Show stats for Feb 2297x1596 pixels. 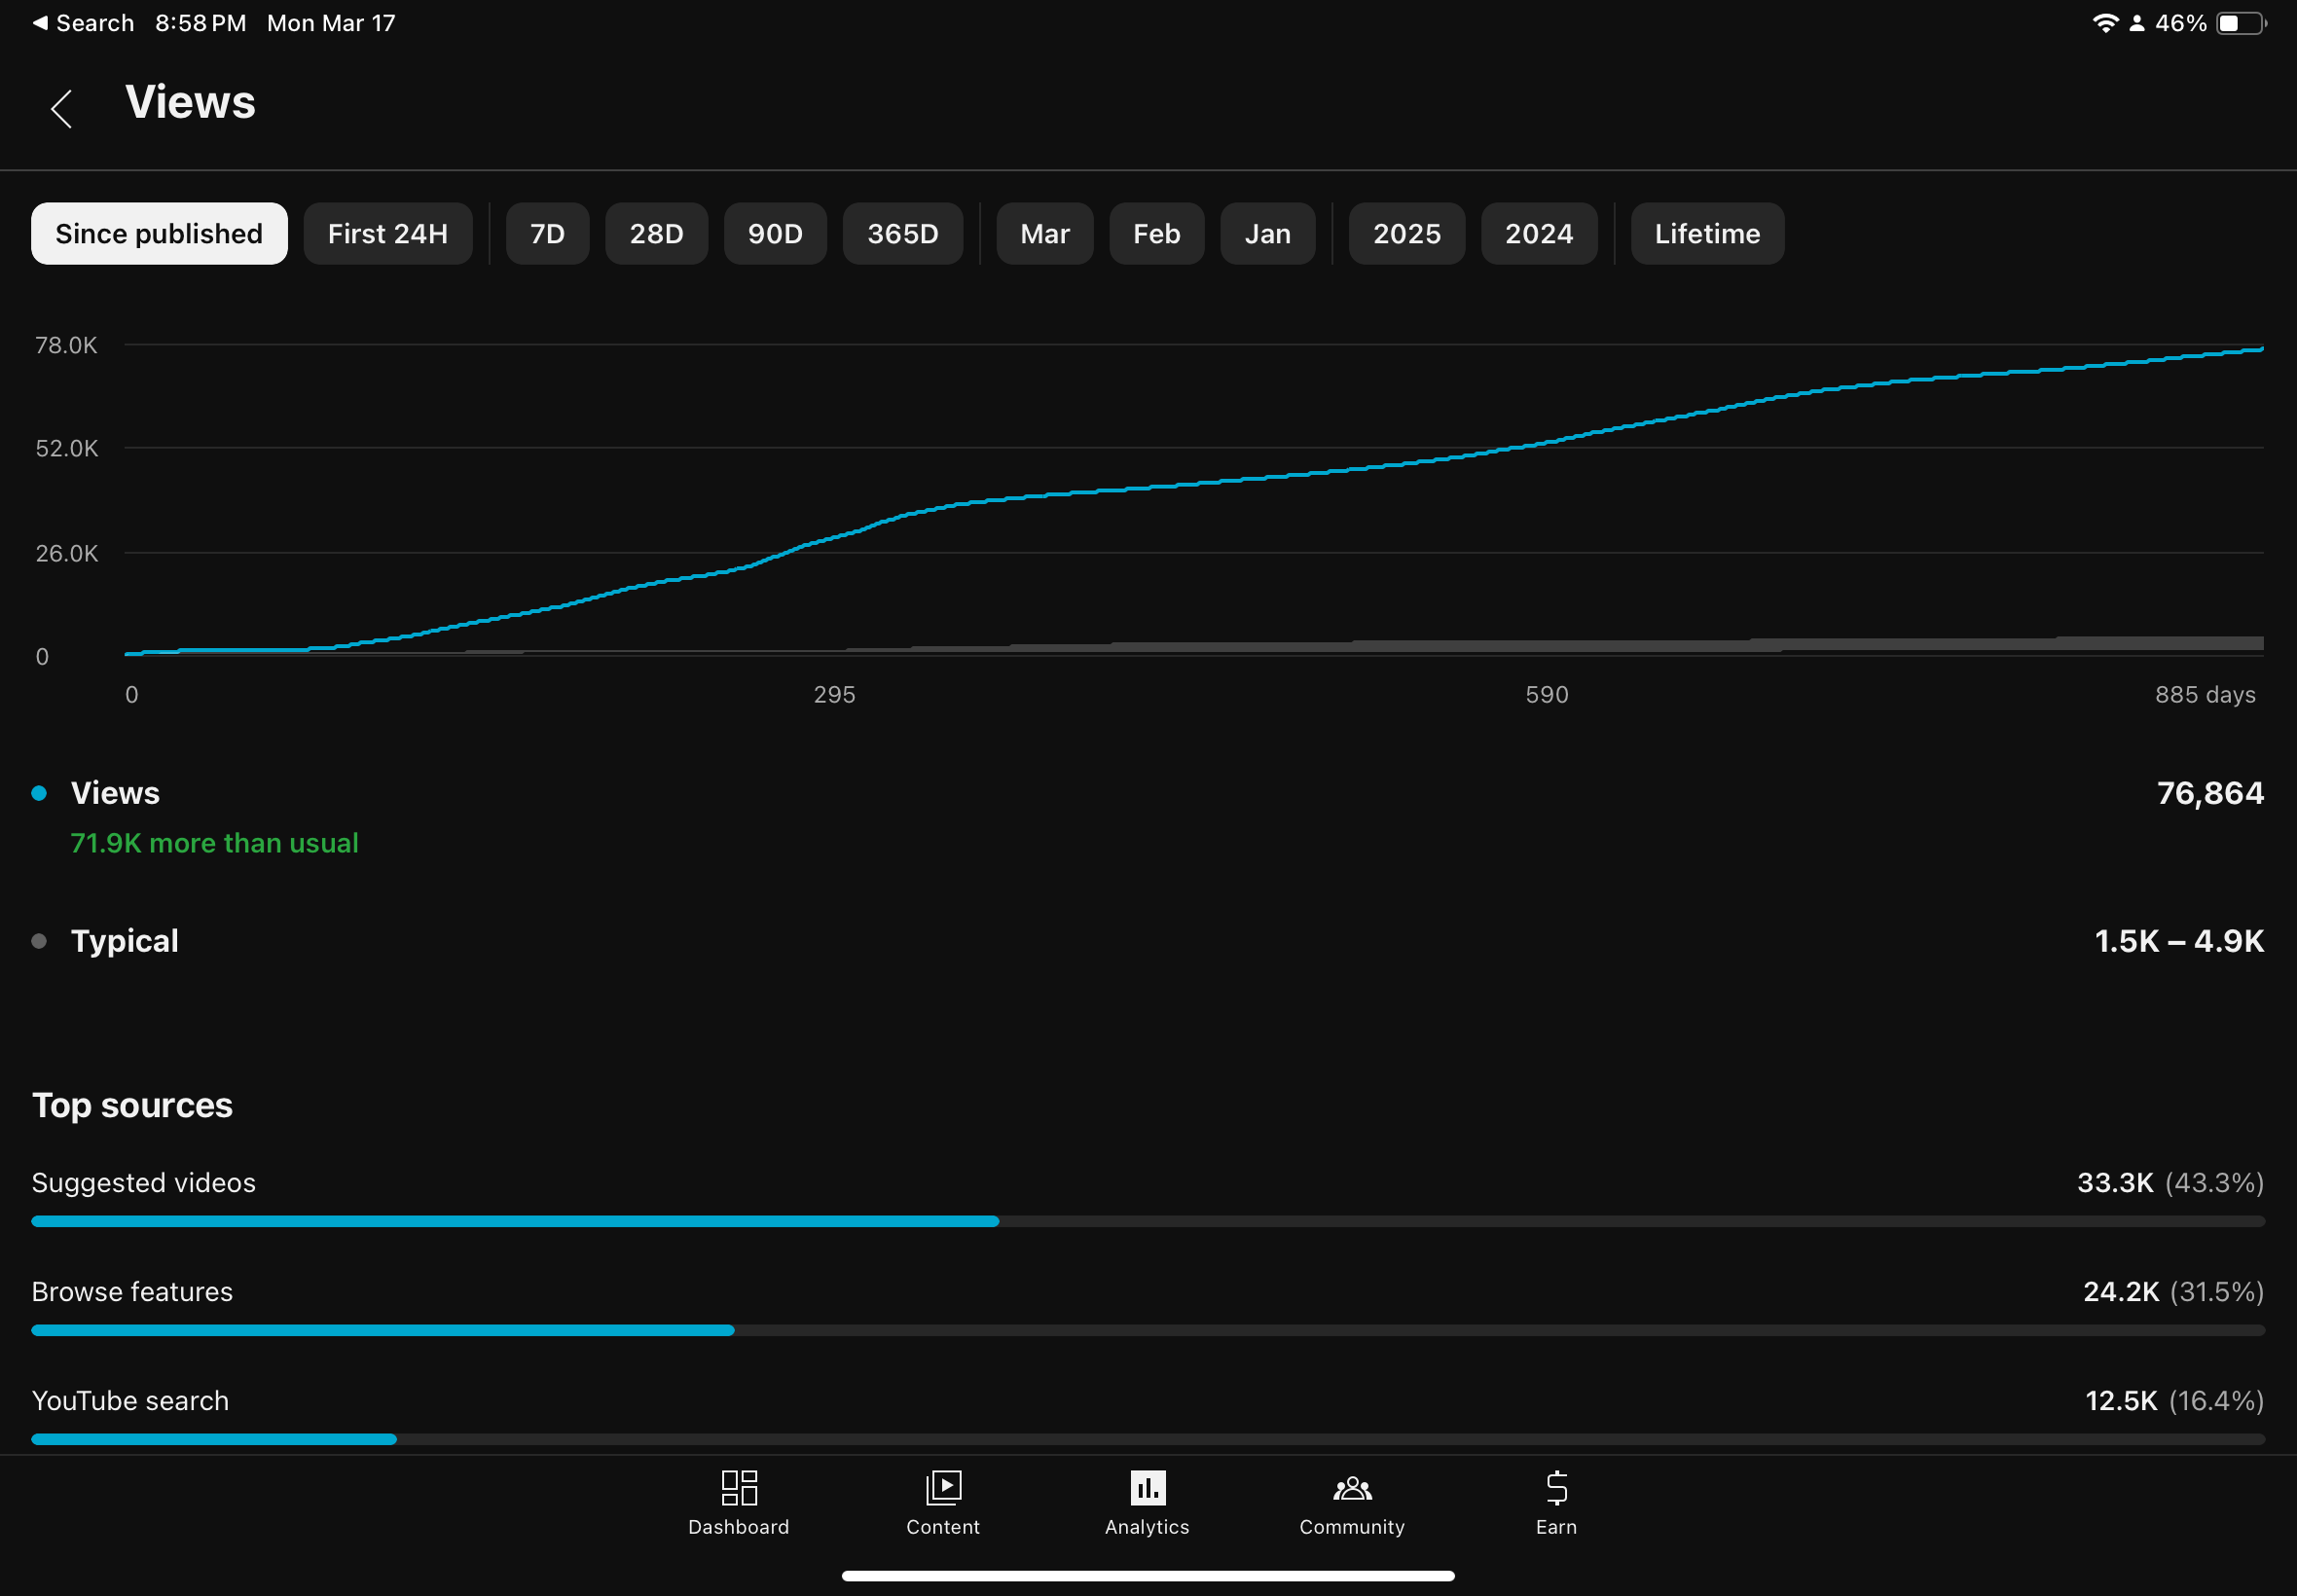(x=1156, y=234)
